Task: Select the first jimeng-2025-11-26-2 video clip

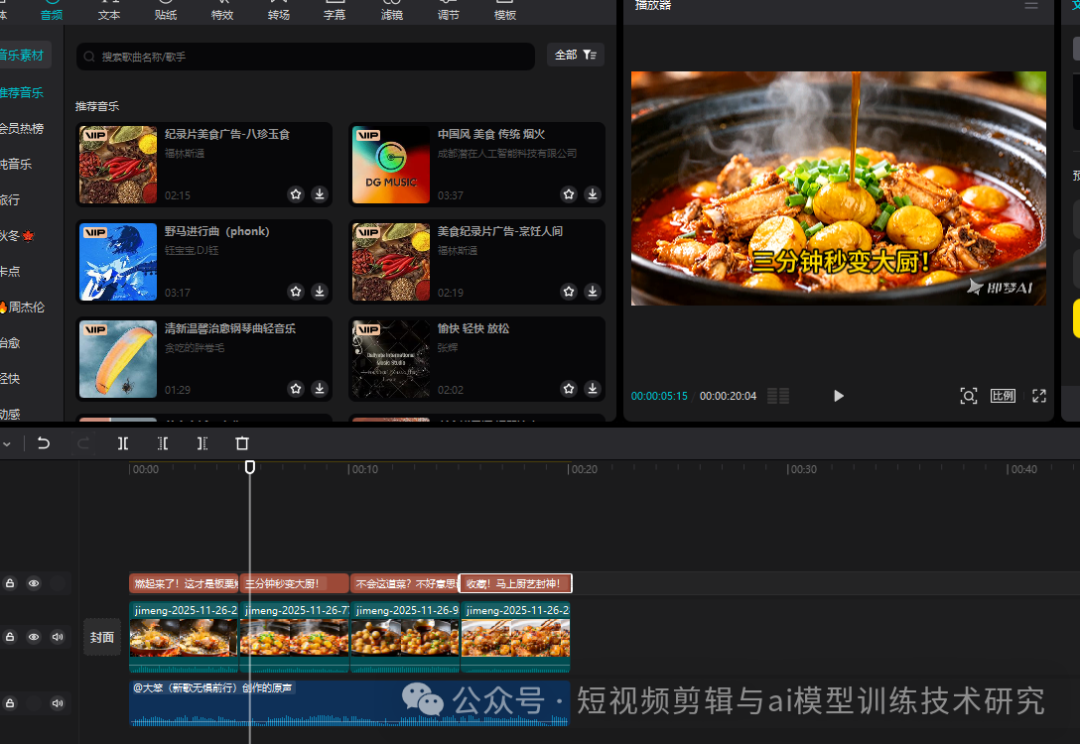Action: [184, 637]
